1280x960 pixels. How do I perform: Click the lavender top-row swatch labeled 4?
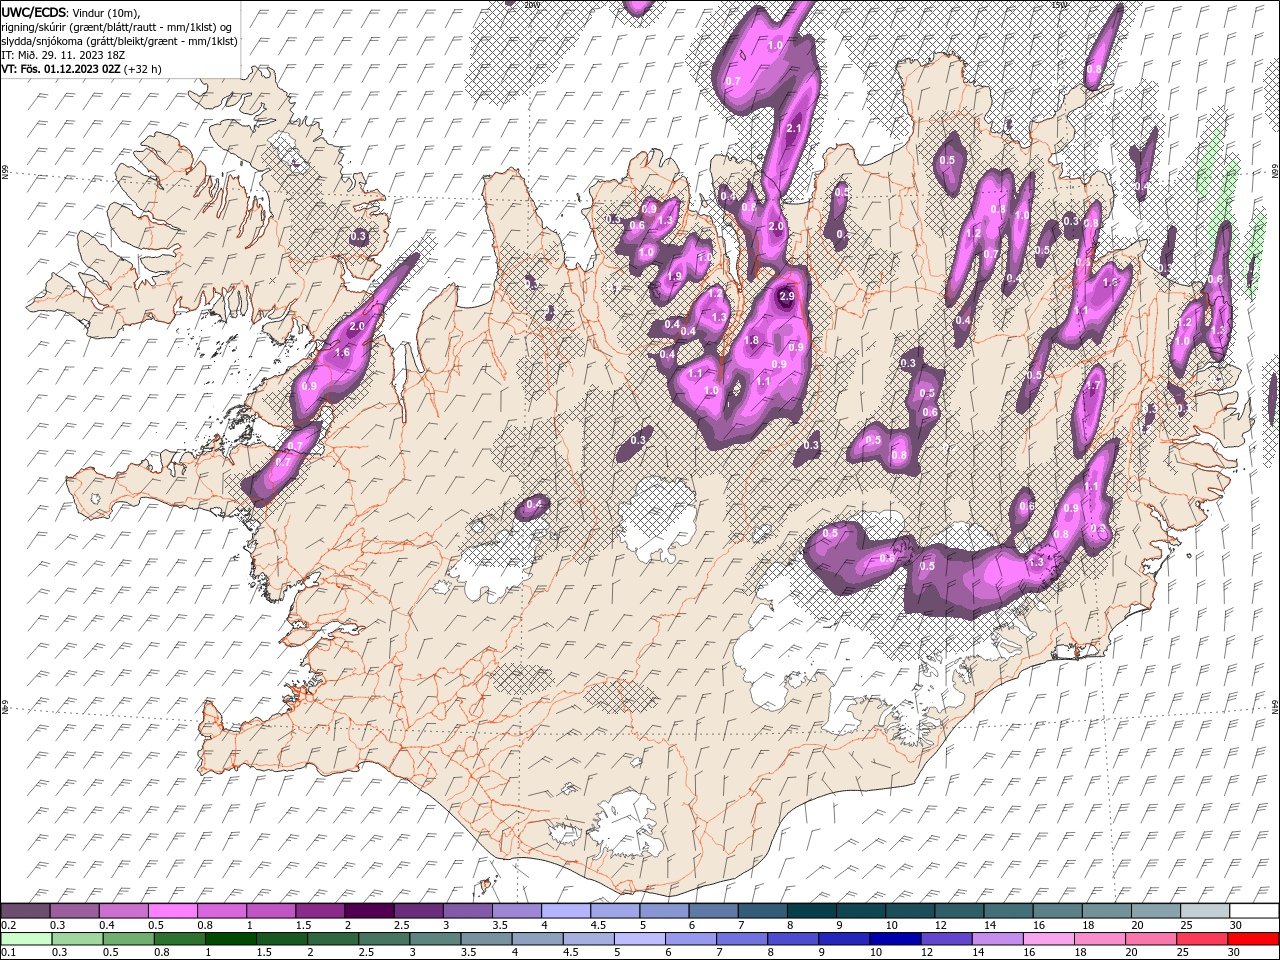click(564, 911)
